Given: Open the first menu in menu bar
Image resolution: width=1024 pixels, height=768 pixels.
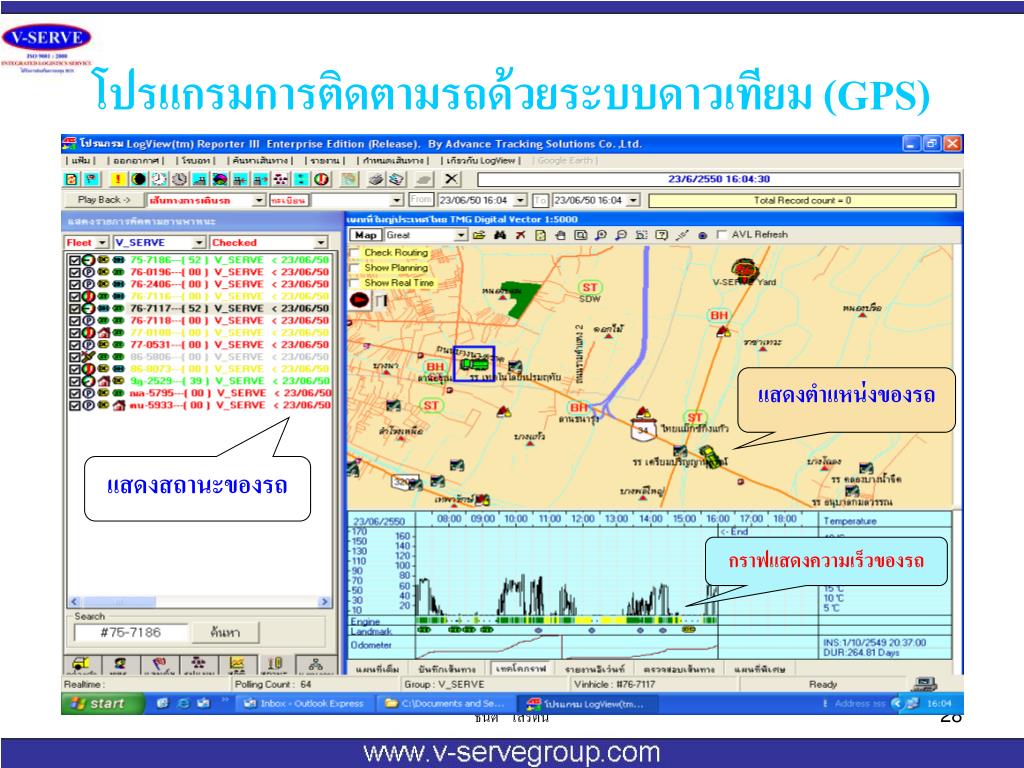Looking at the screenshot, I should 81,161.
